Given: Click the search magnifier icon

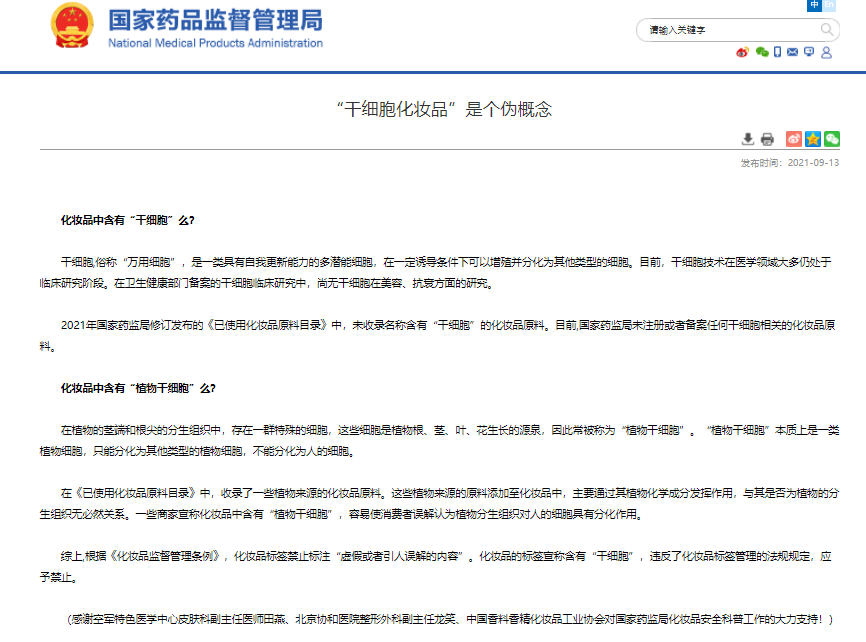Looking at the screenshot, I should (x=827, y=30).
